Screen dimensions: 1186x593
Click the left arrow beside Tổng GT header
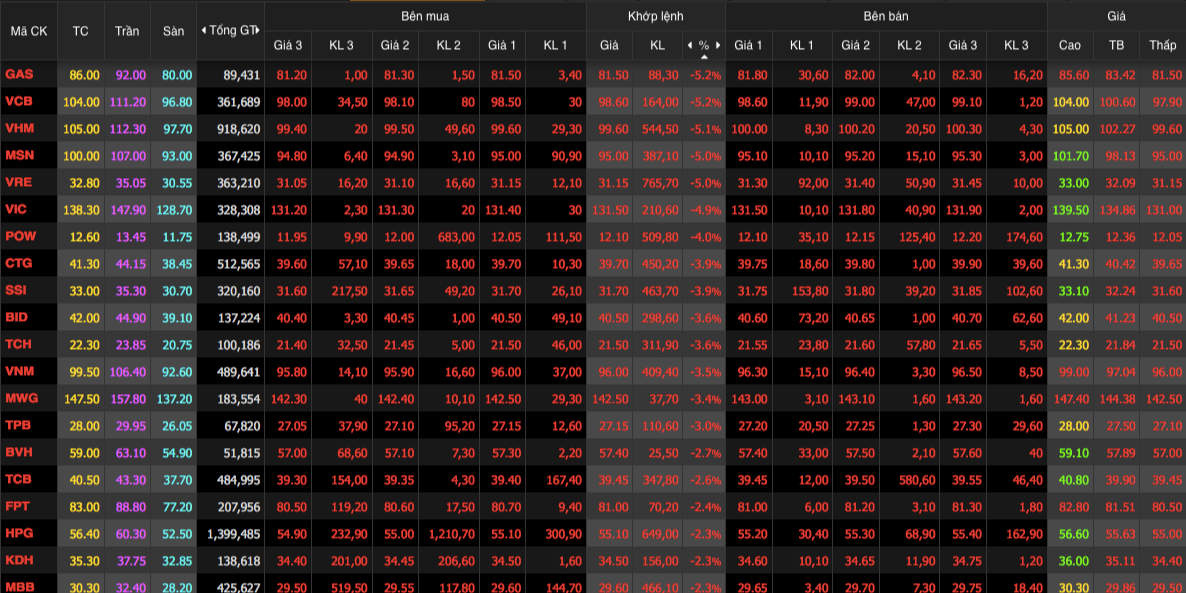point(204,31)
